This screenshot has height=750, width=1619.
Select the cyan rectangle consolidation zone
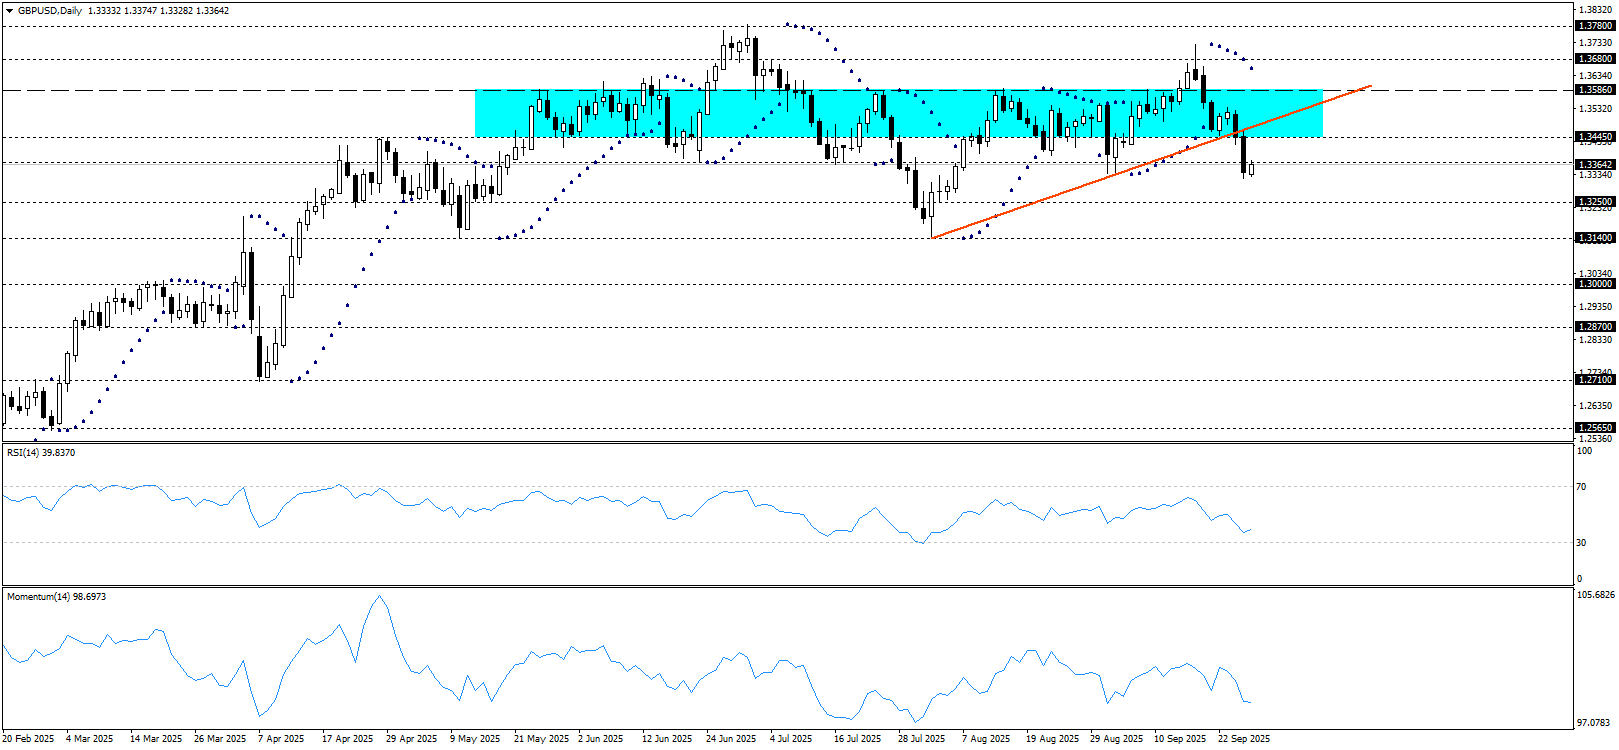pos(898,113)
